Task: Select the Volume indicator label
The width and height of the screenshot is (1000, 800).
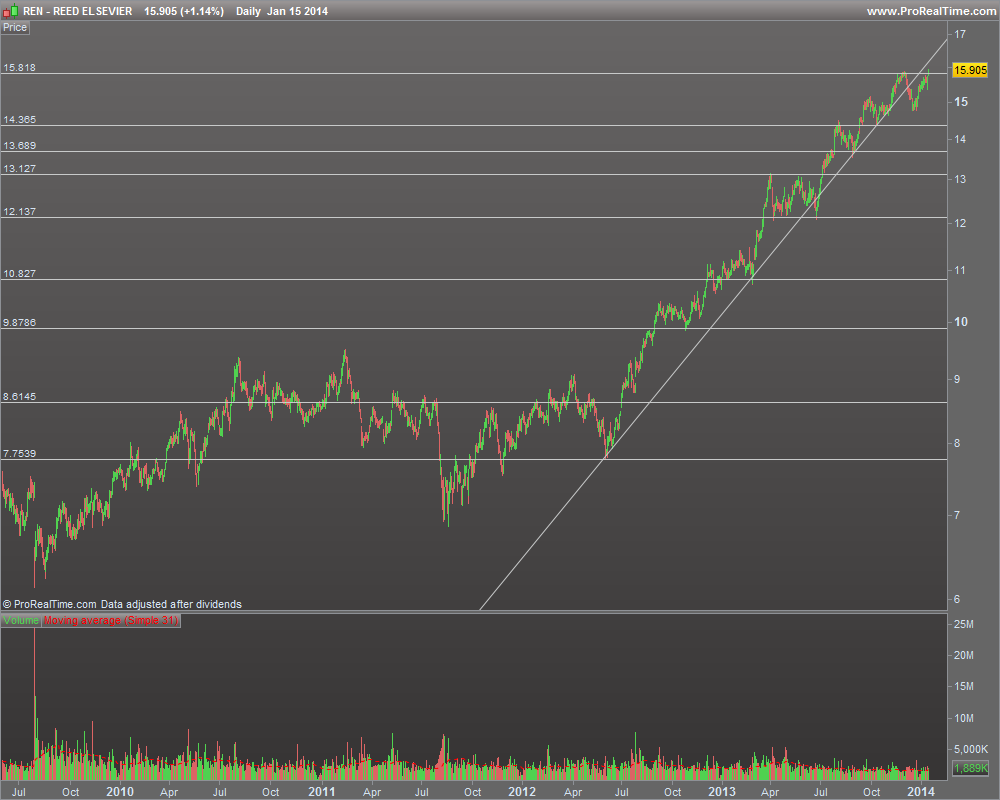Action: tap(21, 620)
